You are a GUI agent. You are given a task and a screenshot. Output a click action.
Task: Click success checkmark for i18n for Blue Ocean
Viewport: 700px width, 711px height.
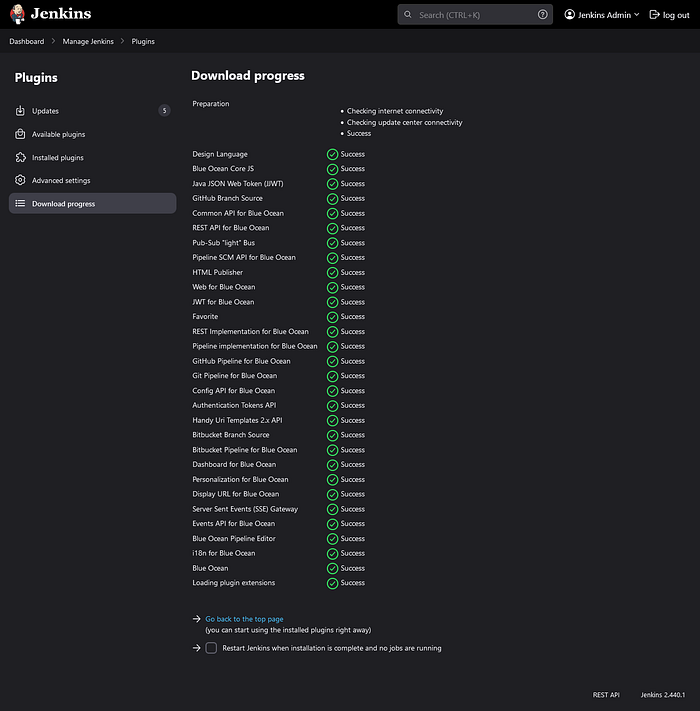332,554
